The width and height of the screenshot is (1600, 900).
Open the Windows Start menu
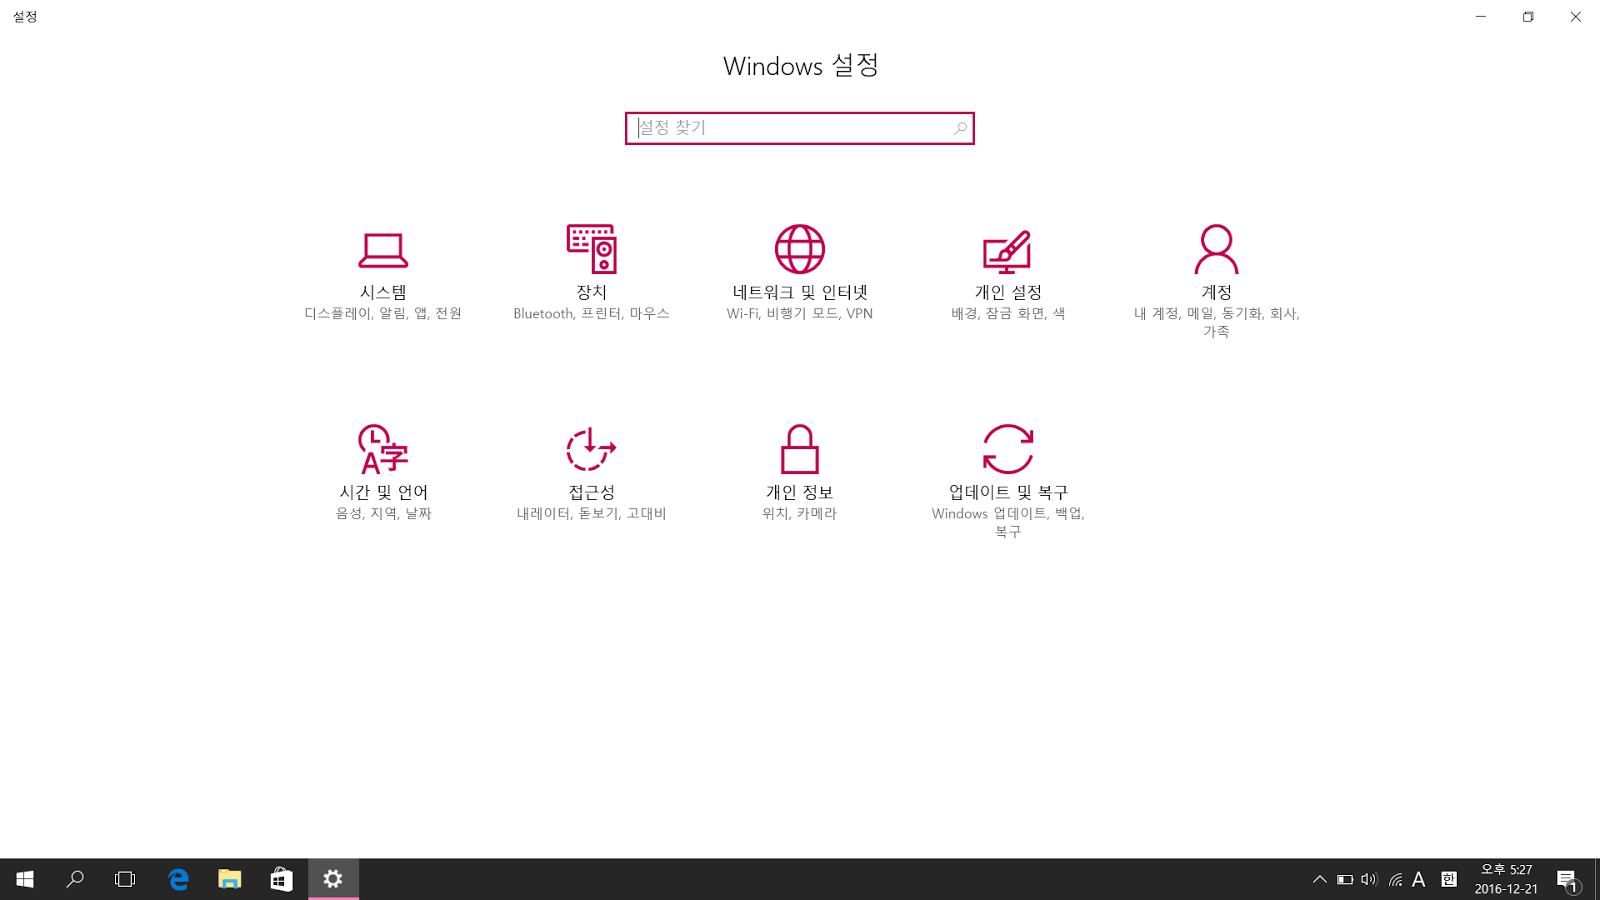(x=25, y=879)
